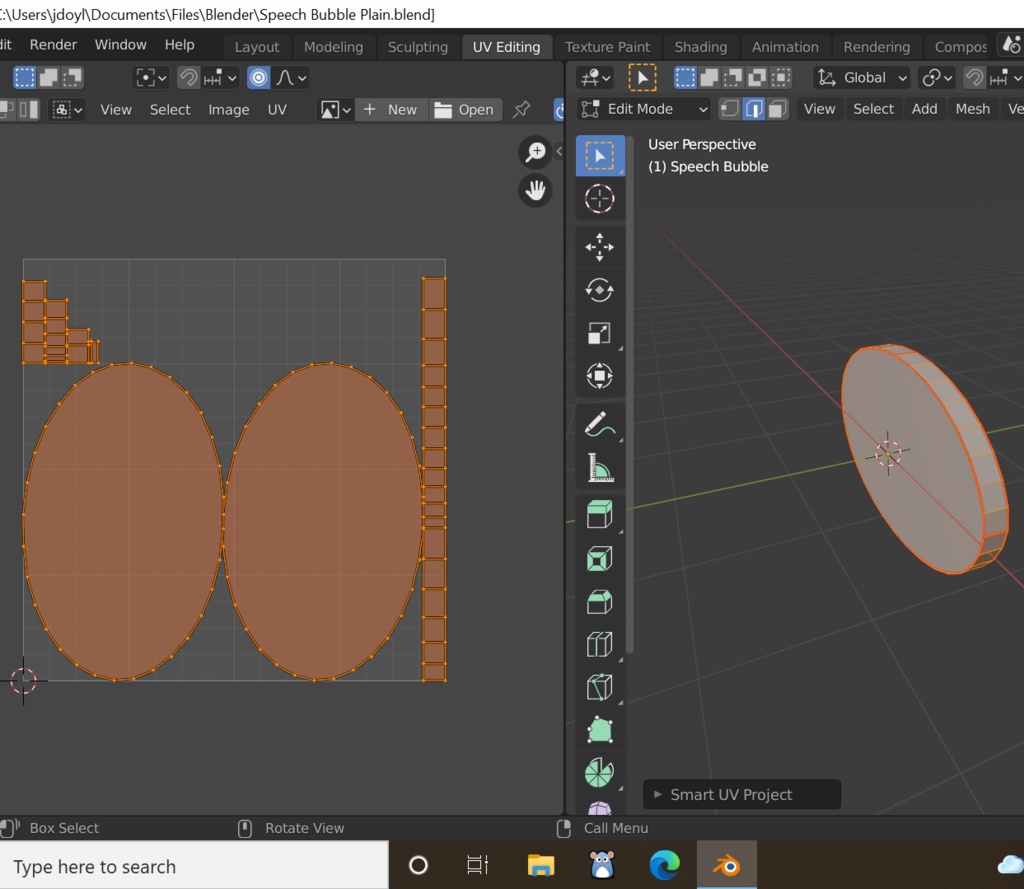This screenshot has width=1024, height=889.
Task: Select the Annotate pencil tool
Action: [600, 425]
